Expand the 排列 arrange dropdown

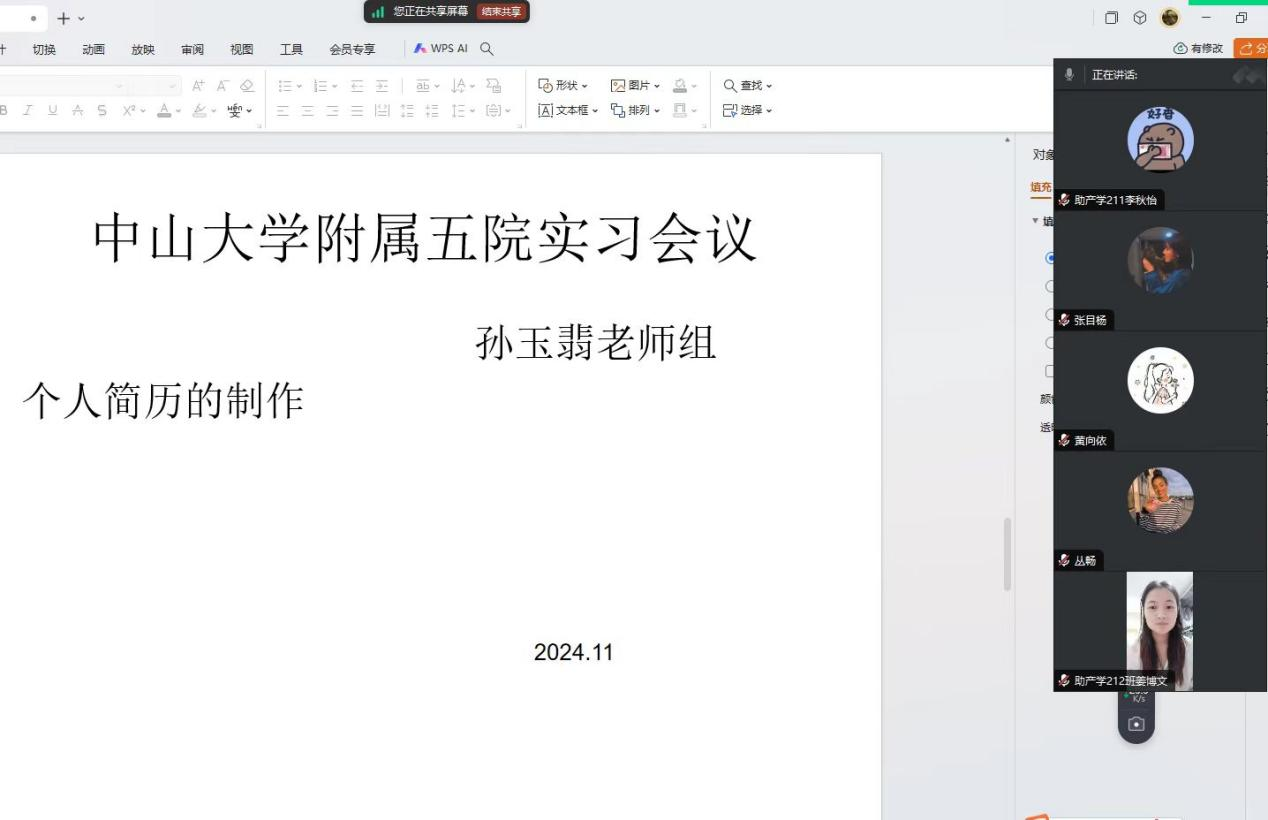click(x=635, y=111)
